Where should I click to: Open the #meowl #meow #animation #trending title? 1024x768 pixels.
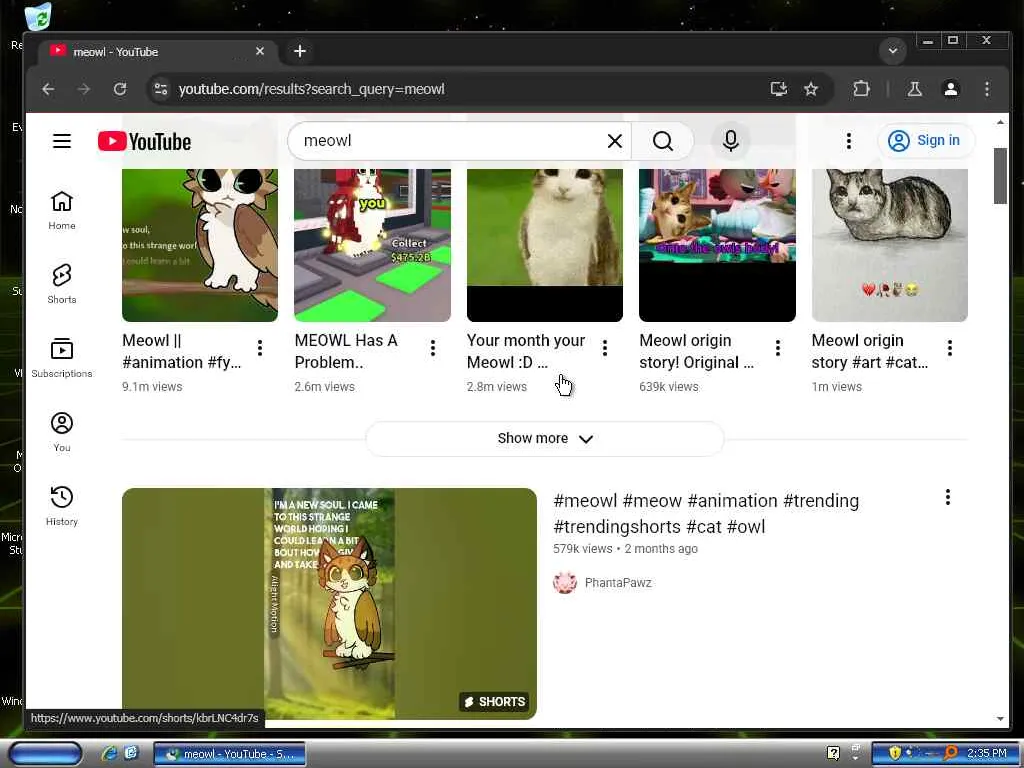click(706, 513)
